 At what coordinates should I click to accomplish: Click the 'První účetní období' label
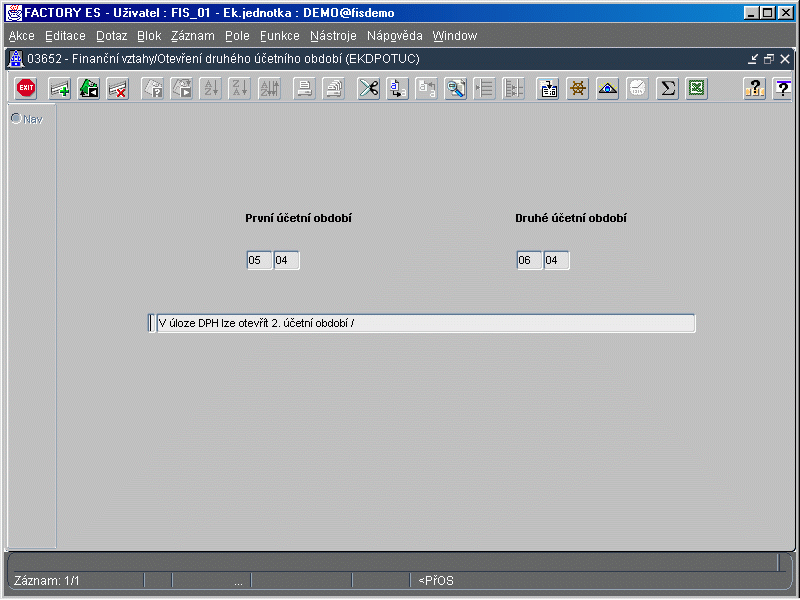tap(298, 218)
